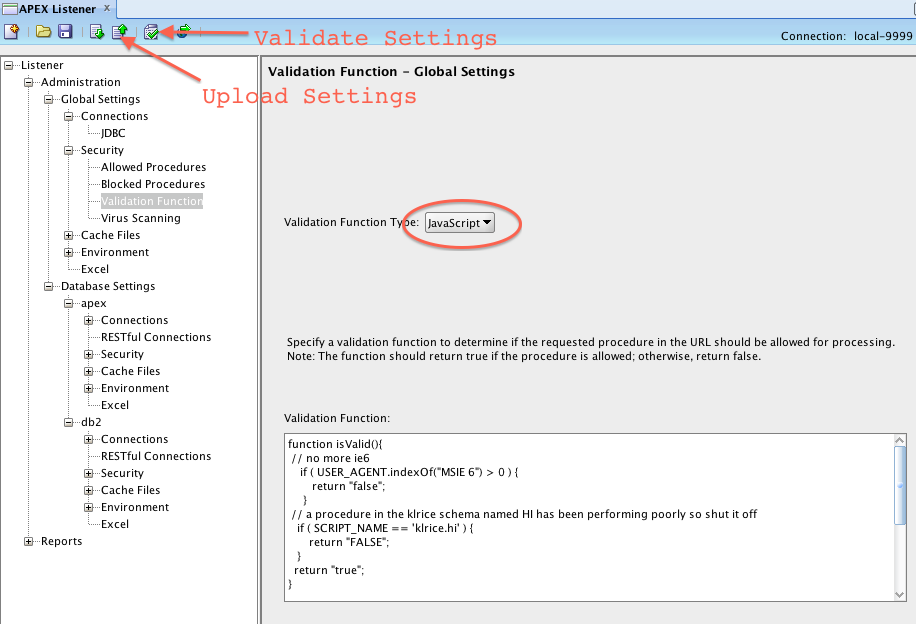Select RESTful Connections under apex
Viewport: 916px width, 624px height.
pos(155,337)
